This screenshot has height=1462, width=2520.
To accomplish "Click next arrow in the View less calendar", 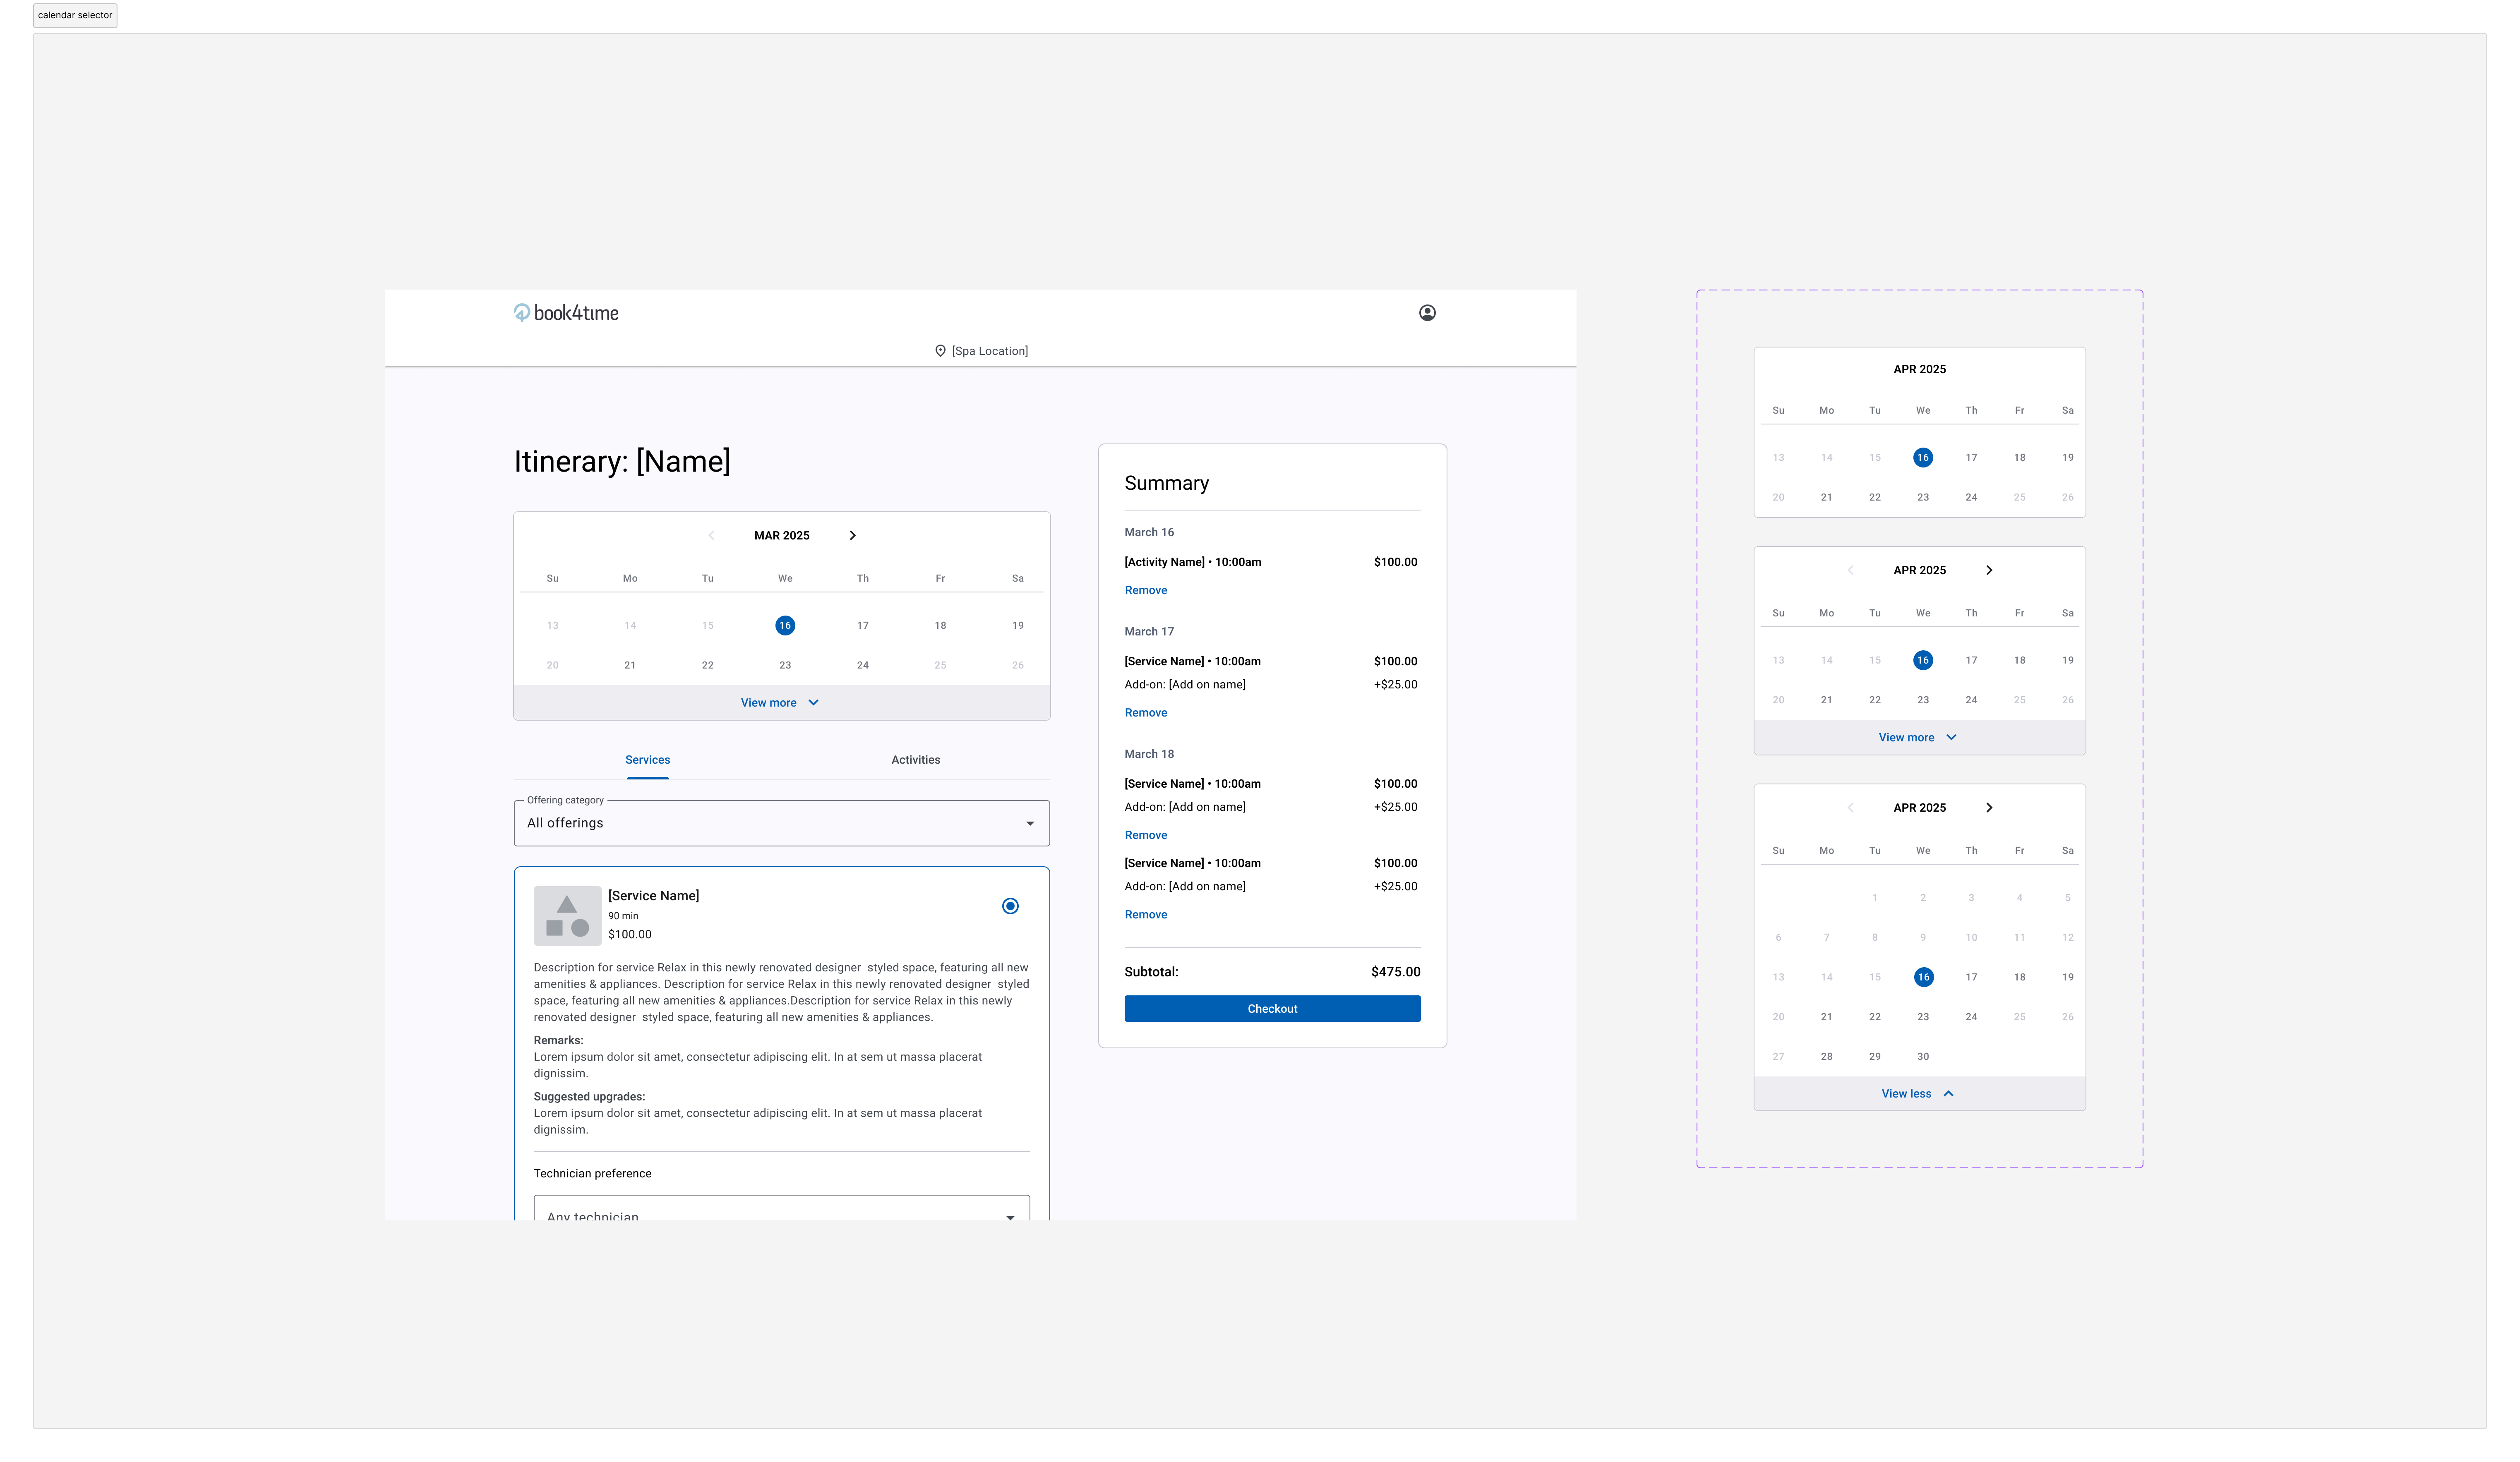I will (x=1989, y=808).
